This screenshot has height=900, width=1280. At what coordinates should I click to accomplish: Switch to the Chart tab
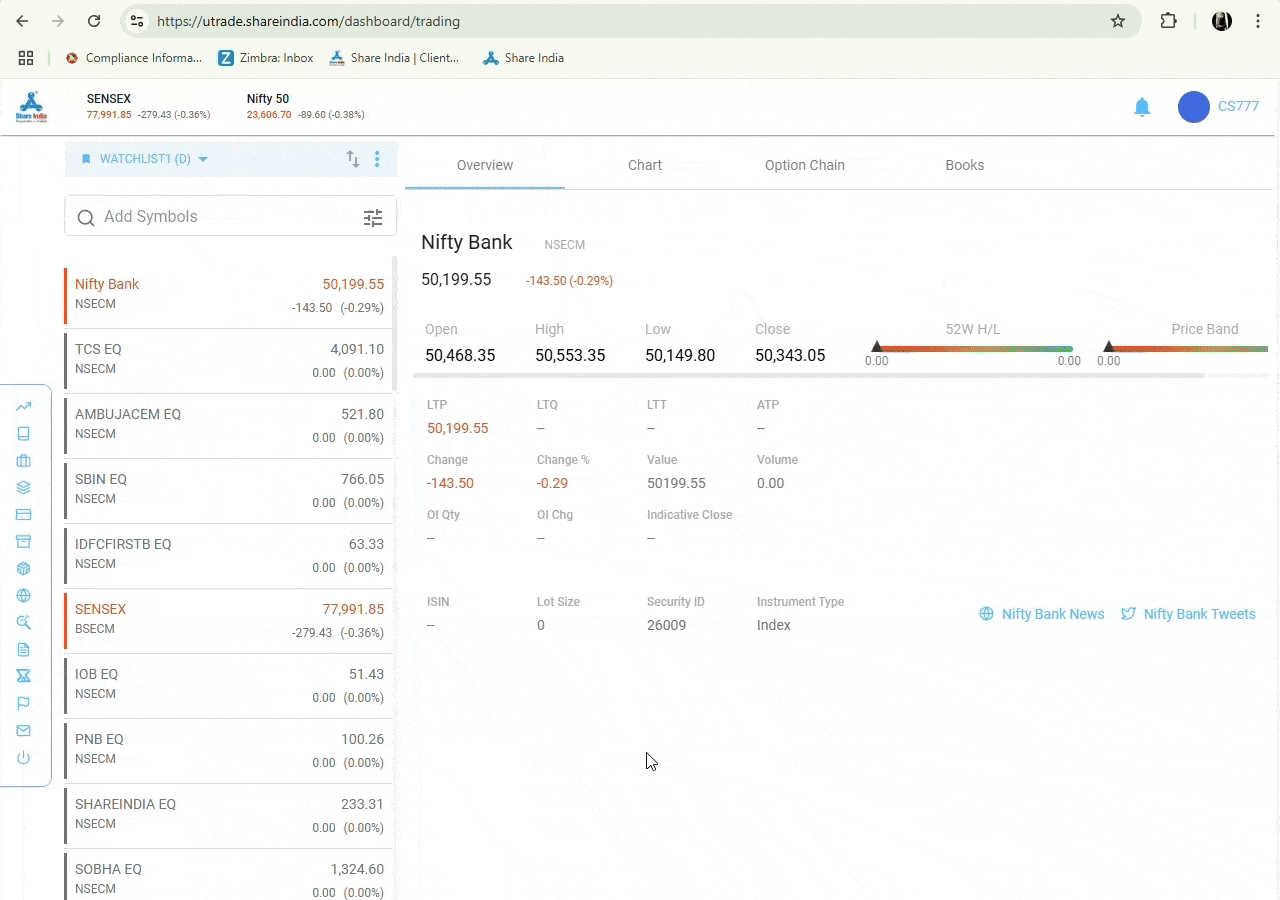[644, 165]
